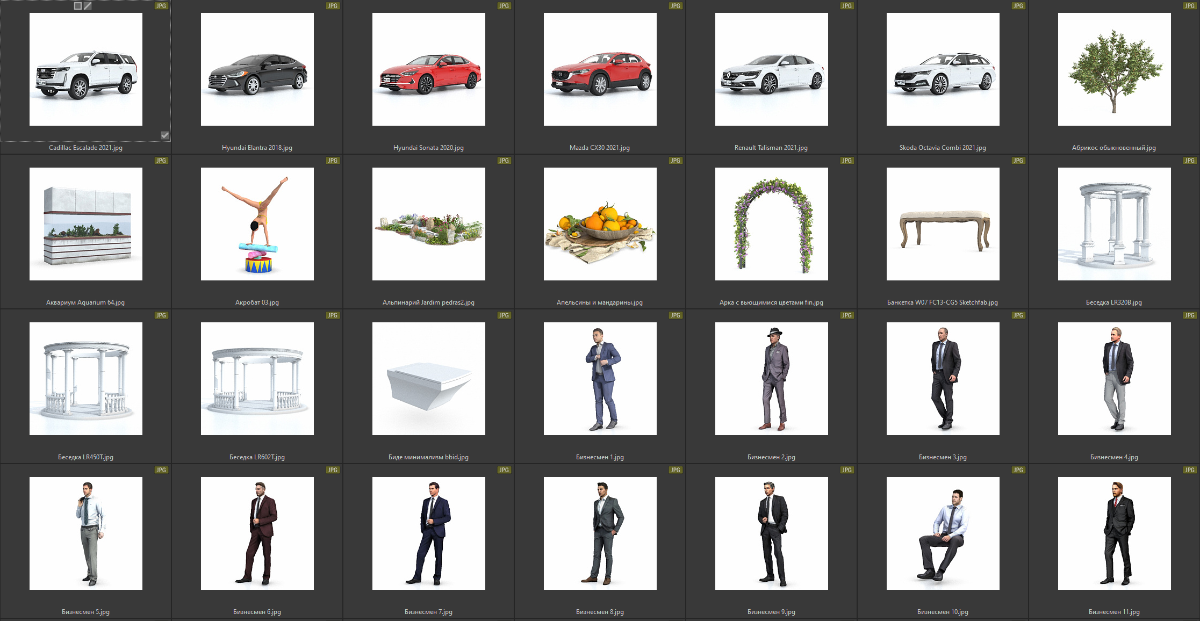Select the flower arch thumbnail

point(771,224)
